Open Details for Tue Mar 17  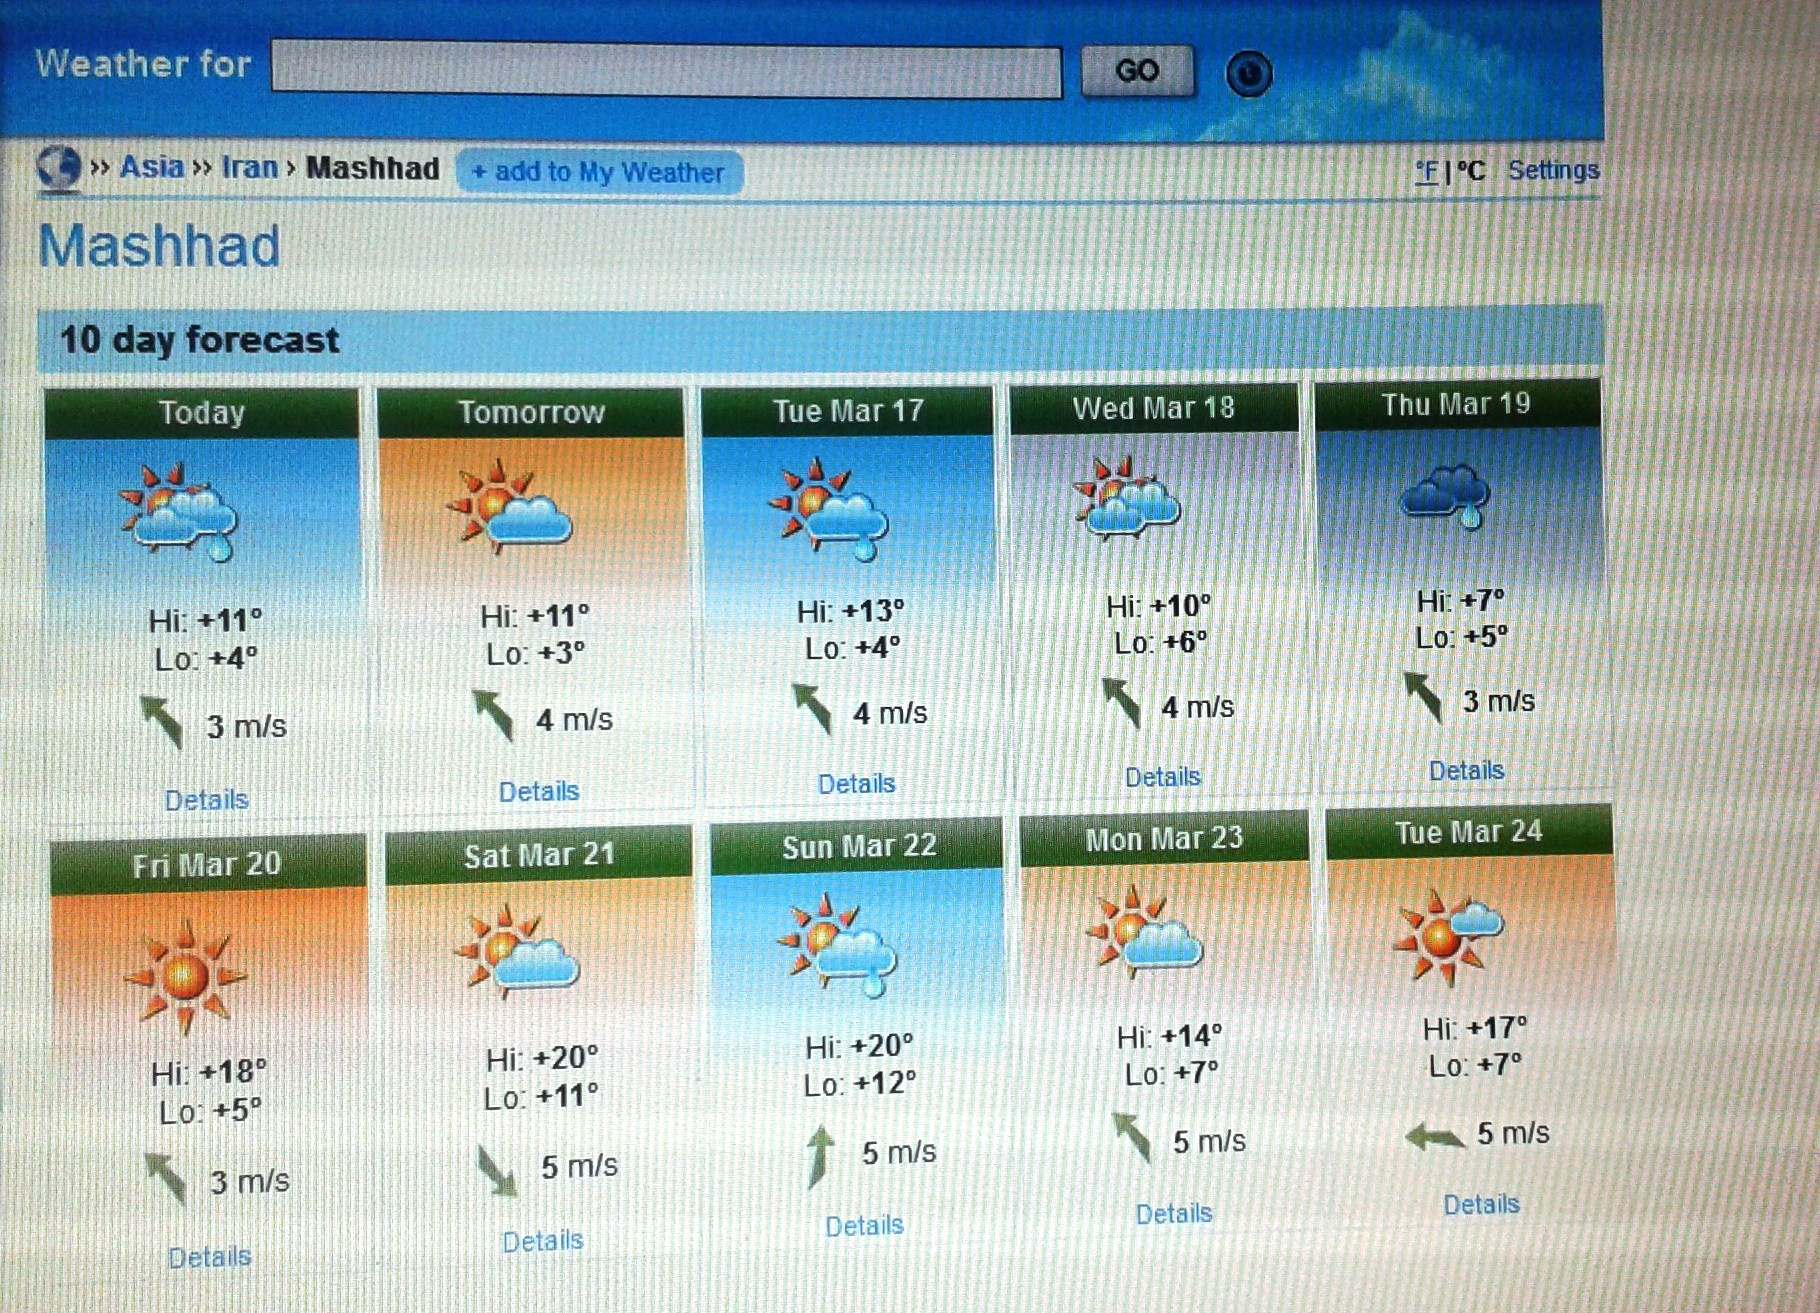856,784
